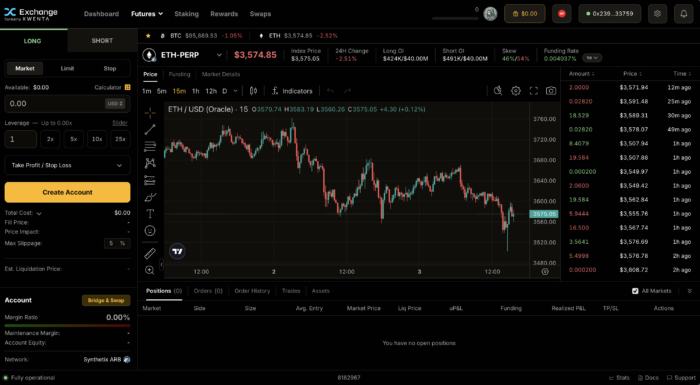The height and width of the screenshot is (385, 700).
Task: Click the rewards progress bar in header
Action: [x=455, y=18]
